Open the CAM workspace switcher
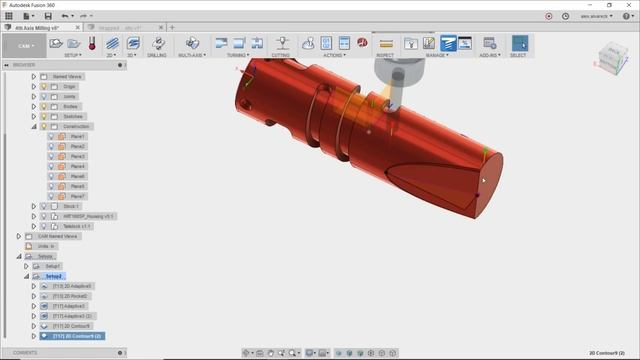The height and width of the screenshot is (360, 640). coord(24,46)
